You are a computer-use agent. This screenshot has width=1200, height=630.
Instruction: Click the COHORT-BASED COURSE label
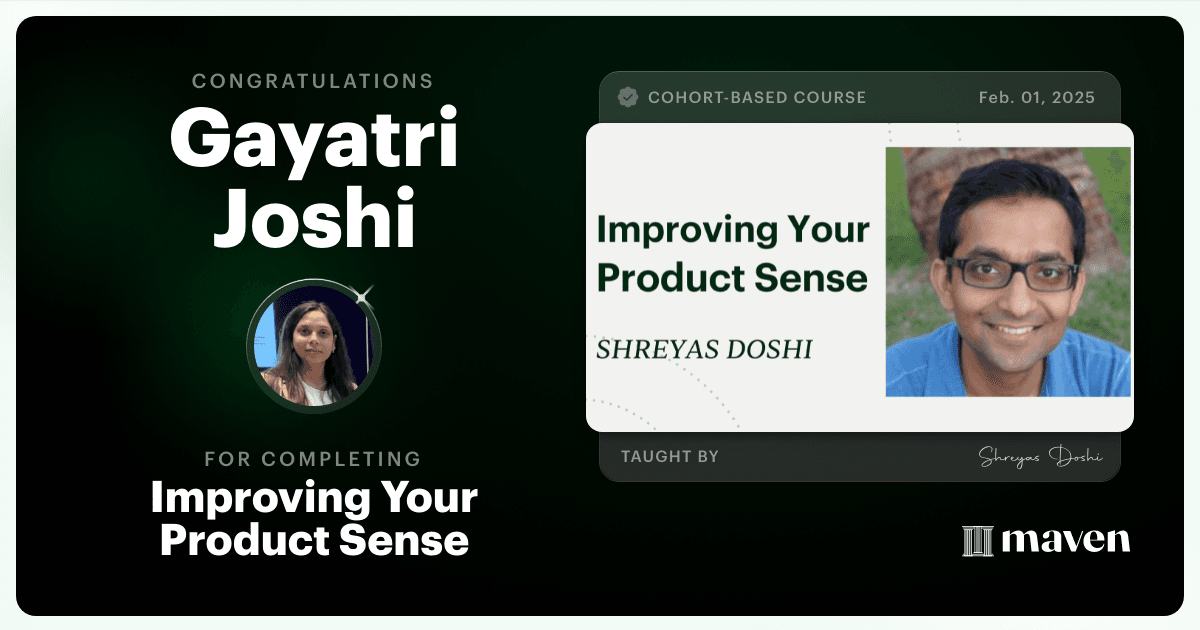[757, 98]
